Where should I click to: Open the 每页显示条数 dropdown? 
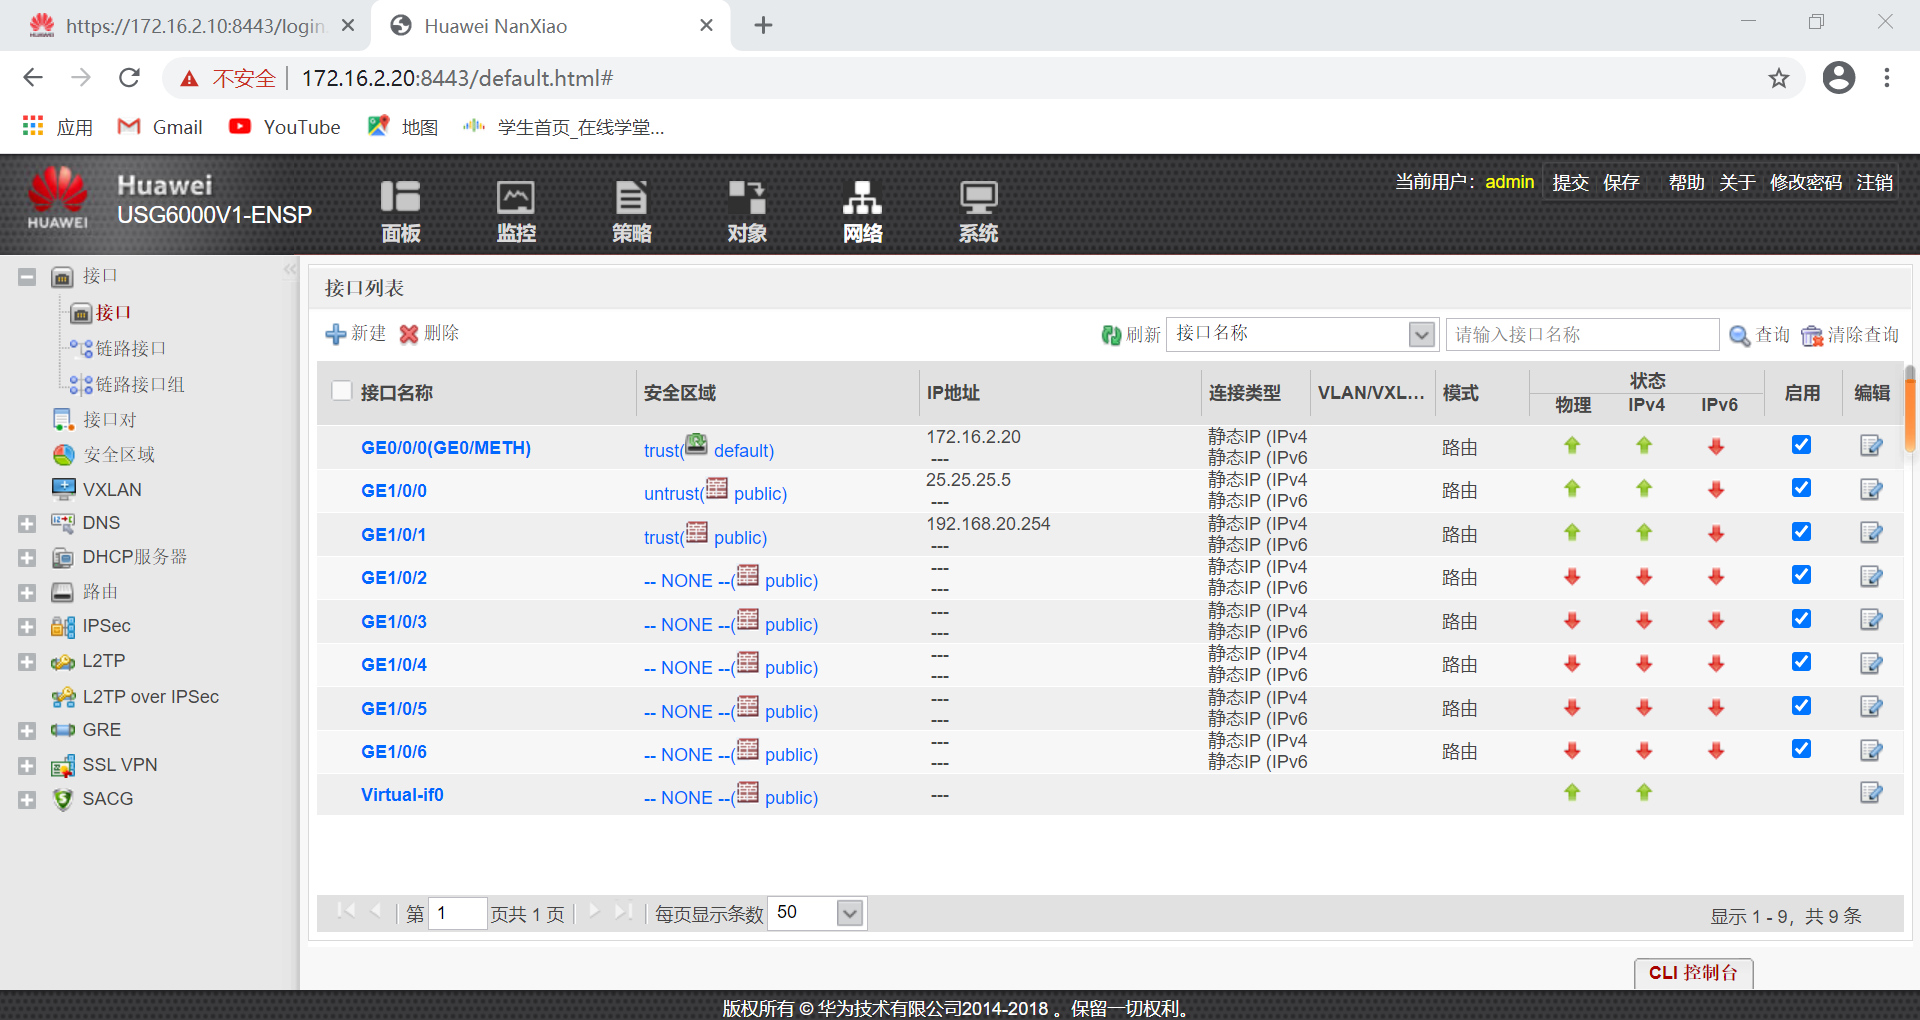849,913
